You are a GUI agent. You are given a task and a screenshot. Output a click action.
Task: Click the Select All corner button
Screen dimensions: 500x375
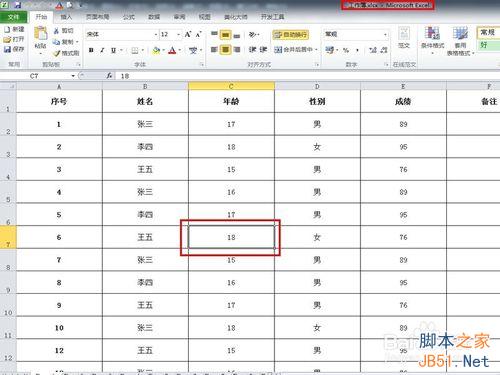(8, 86)
